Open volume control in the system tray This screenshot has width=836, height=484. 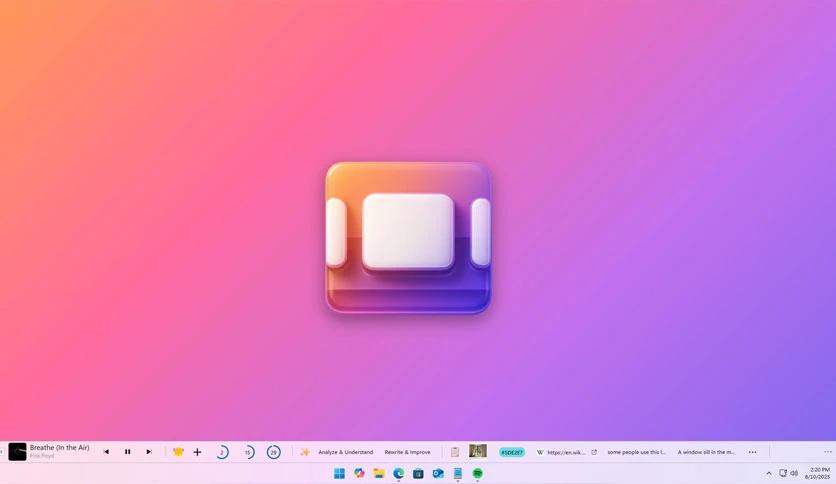794,473
